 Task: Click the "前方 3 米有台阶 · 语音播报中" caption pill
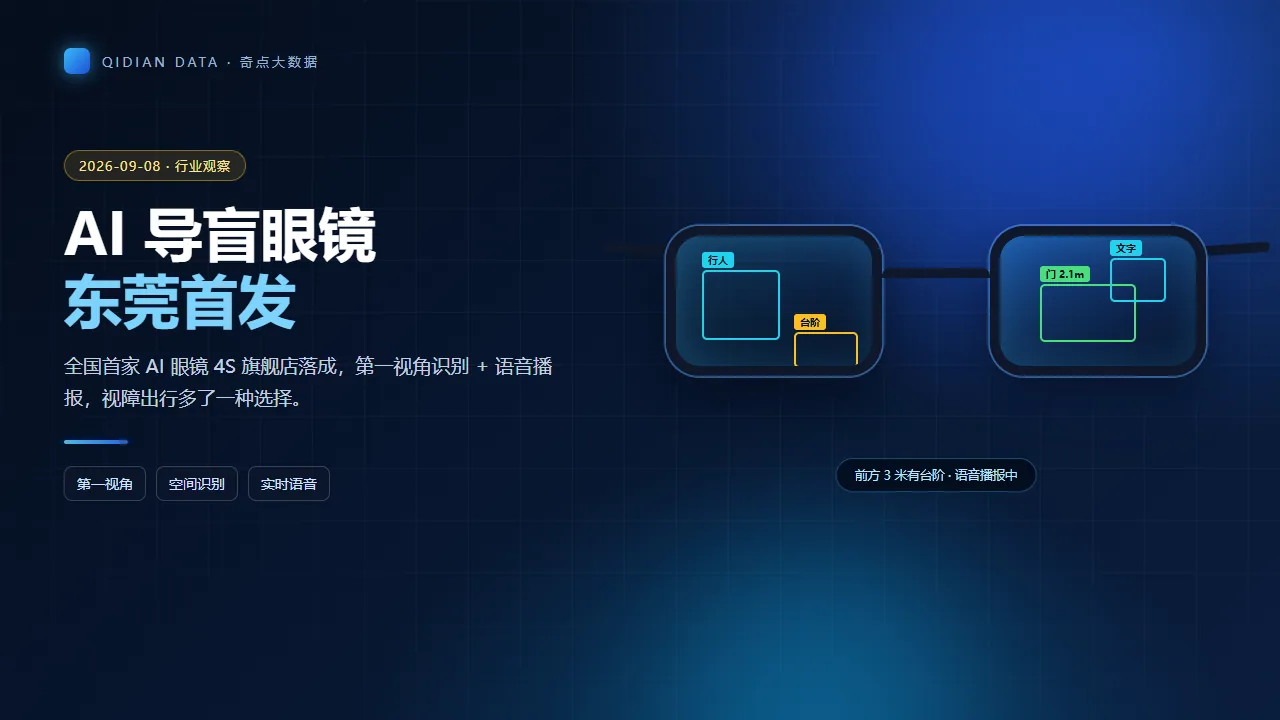click(x=936, y=475)
